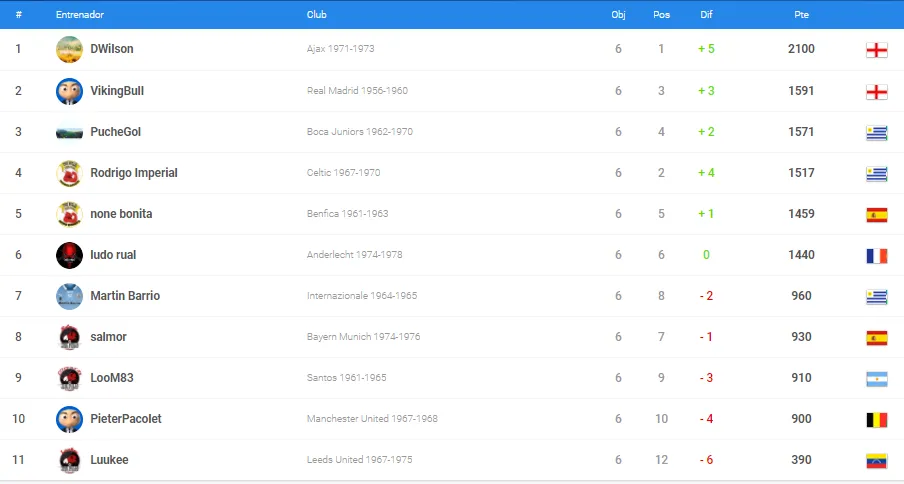Viewport: 904px width, 484px height.
Task: Click the 1517 points value
Action: pos(801,172)
